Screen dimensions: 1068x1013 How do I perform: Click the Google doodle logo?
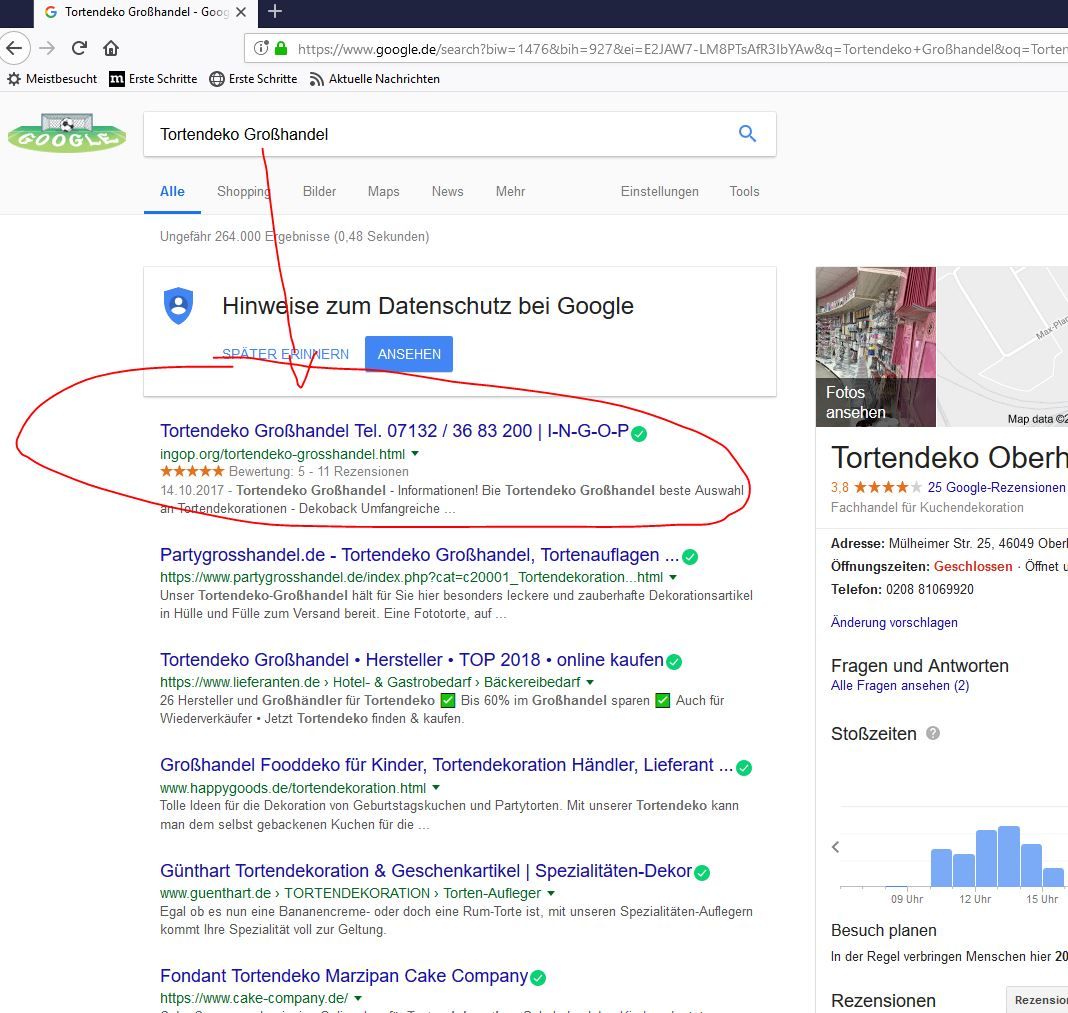point(67,133)
